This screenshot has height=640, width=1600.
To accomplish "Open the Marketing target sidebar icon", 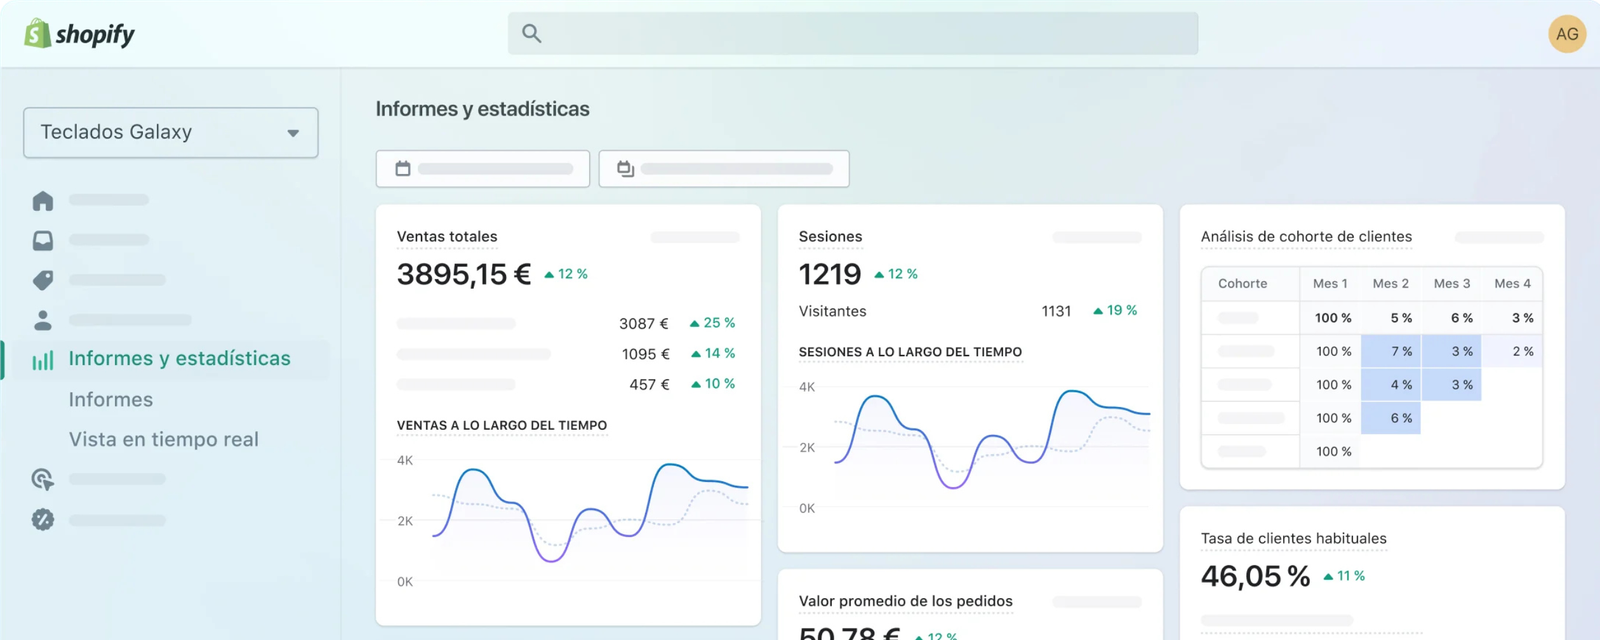I will [43, 480].
